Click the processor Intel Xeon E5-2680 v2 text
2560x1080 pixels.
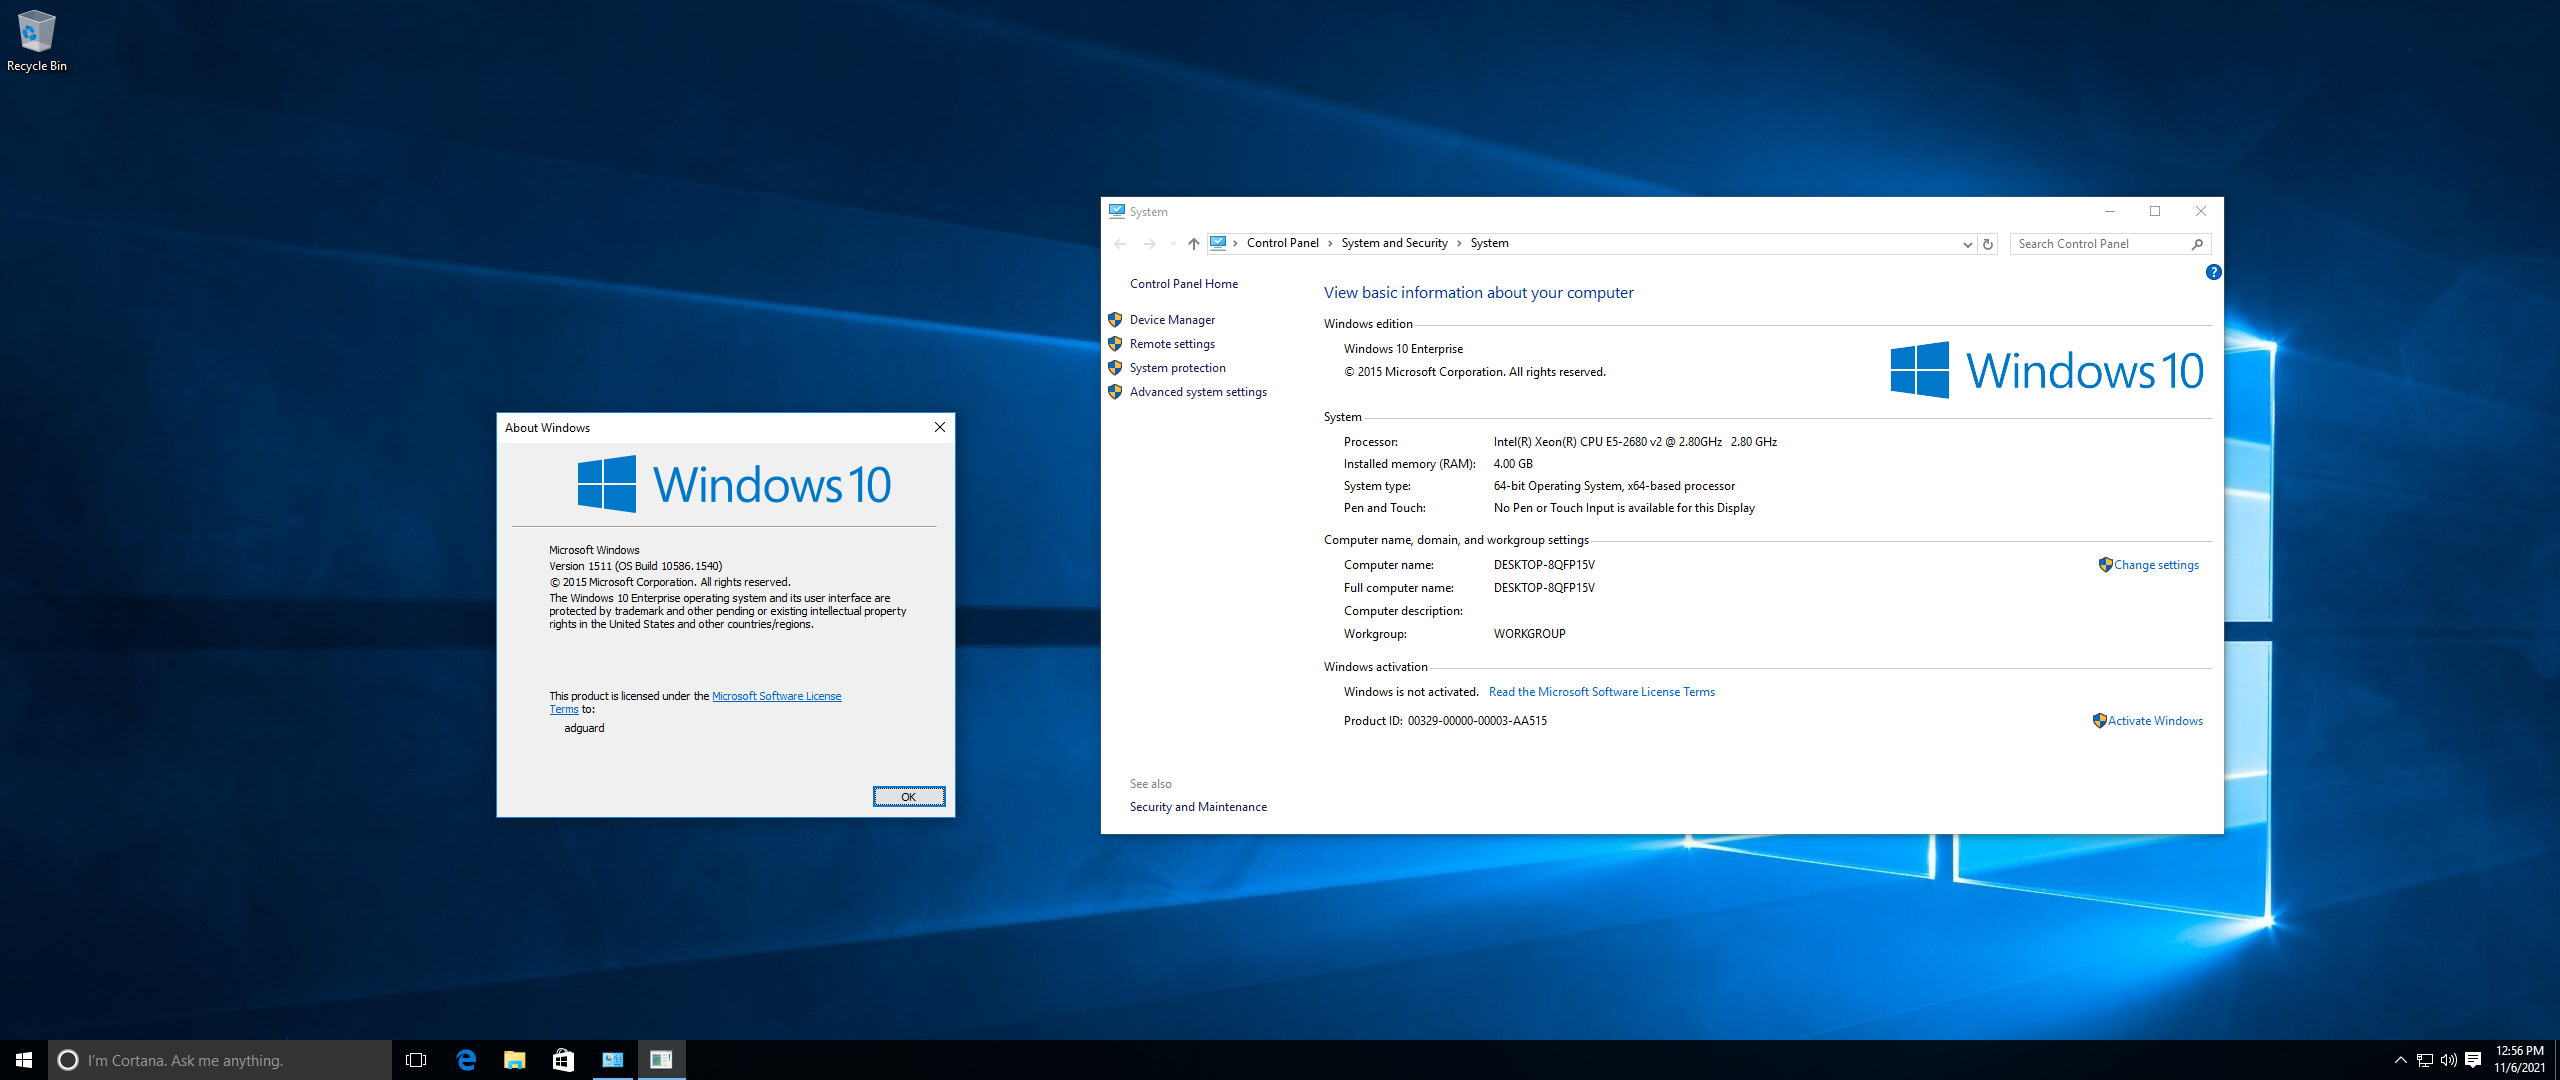point(1634,442)
